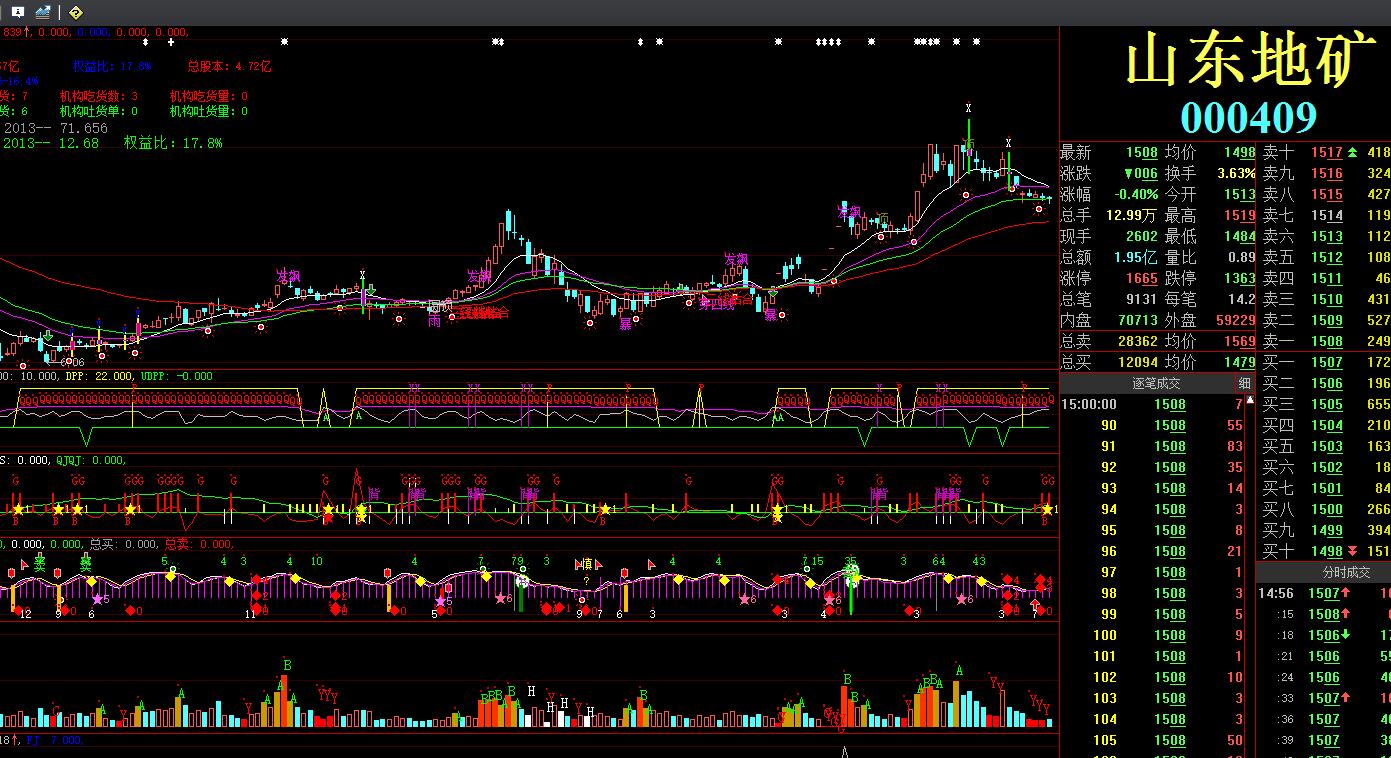Click the red double down arrow beside 买十

1353,551
